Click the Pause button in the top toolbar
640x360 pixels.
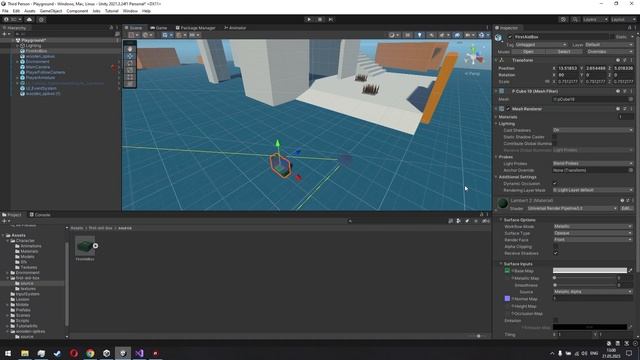coord(320,19)
